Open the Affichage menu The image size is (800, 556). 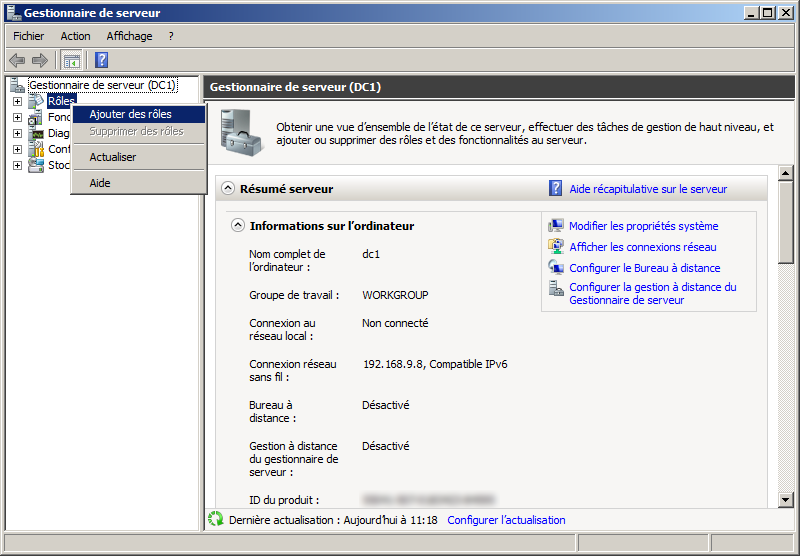tap(129, 36)
